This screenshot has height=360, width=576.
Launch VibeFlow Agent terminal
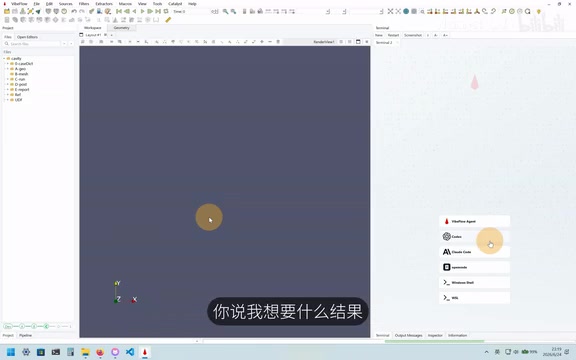[x=474, y=222]
